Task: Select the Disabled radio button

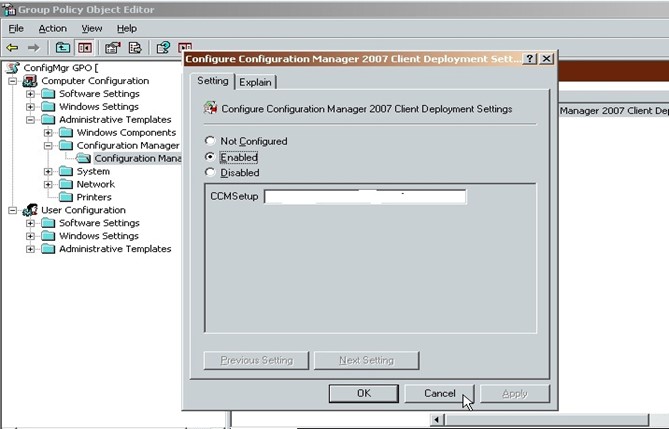Action: [x=210, y=172]
